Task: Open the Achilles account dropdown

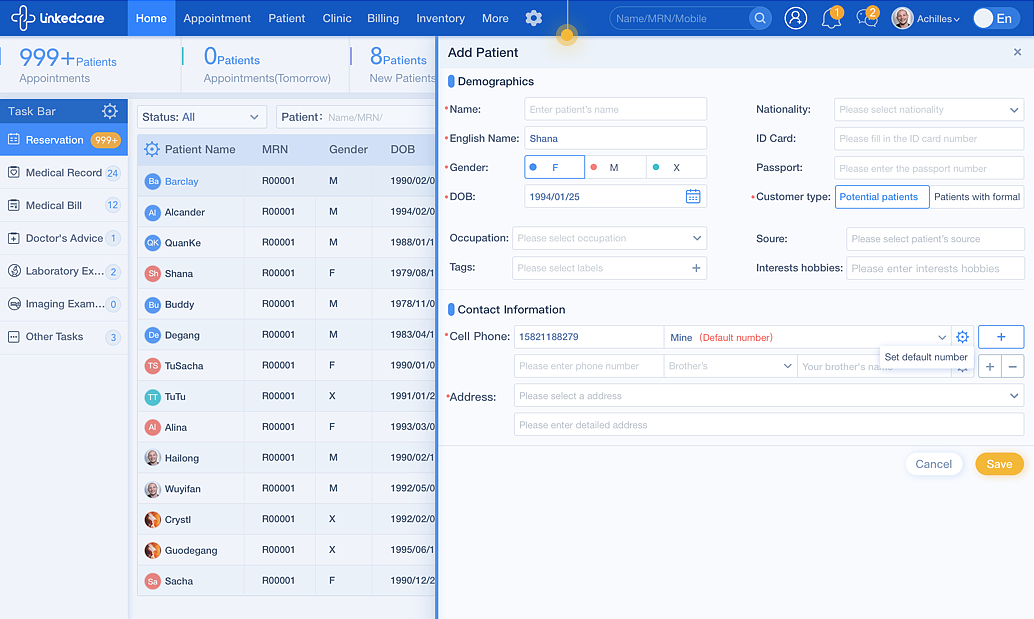Action: click(x=938, y=18)
